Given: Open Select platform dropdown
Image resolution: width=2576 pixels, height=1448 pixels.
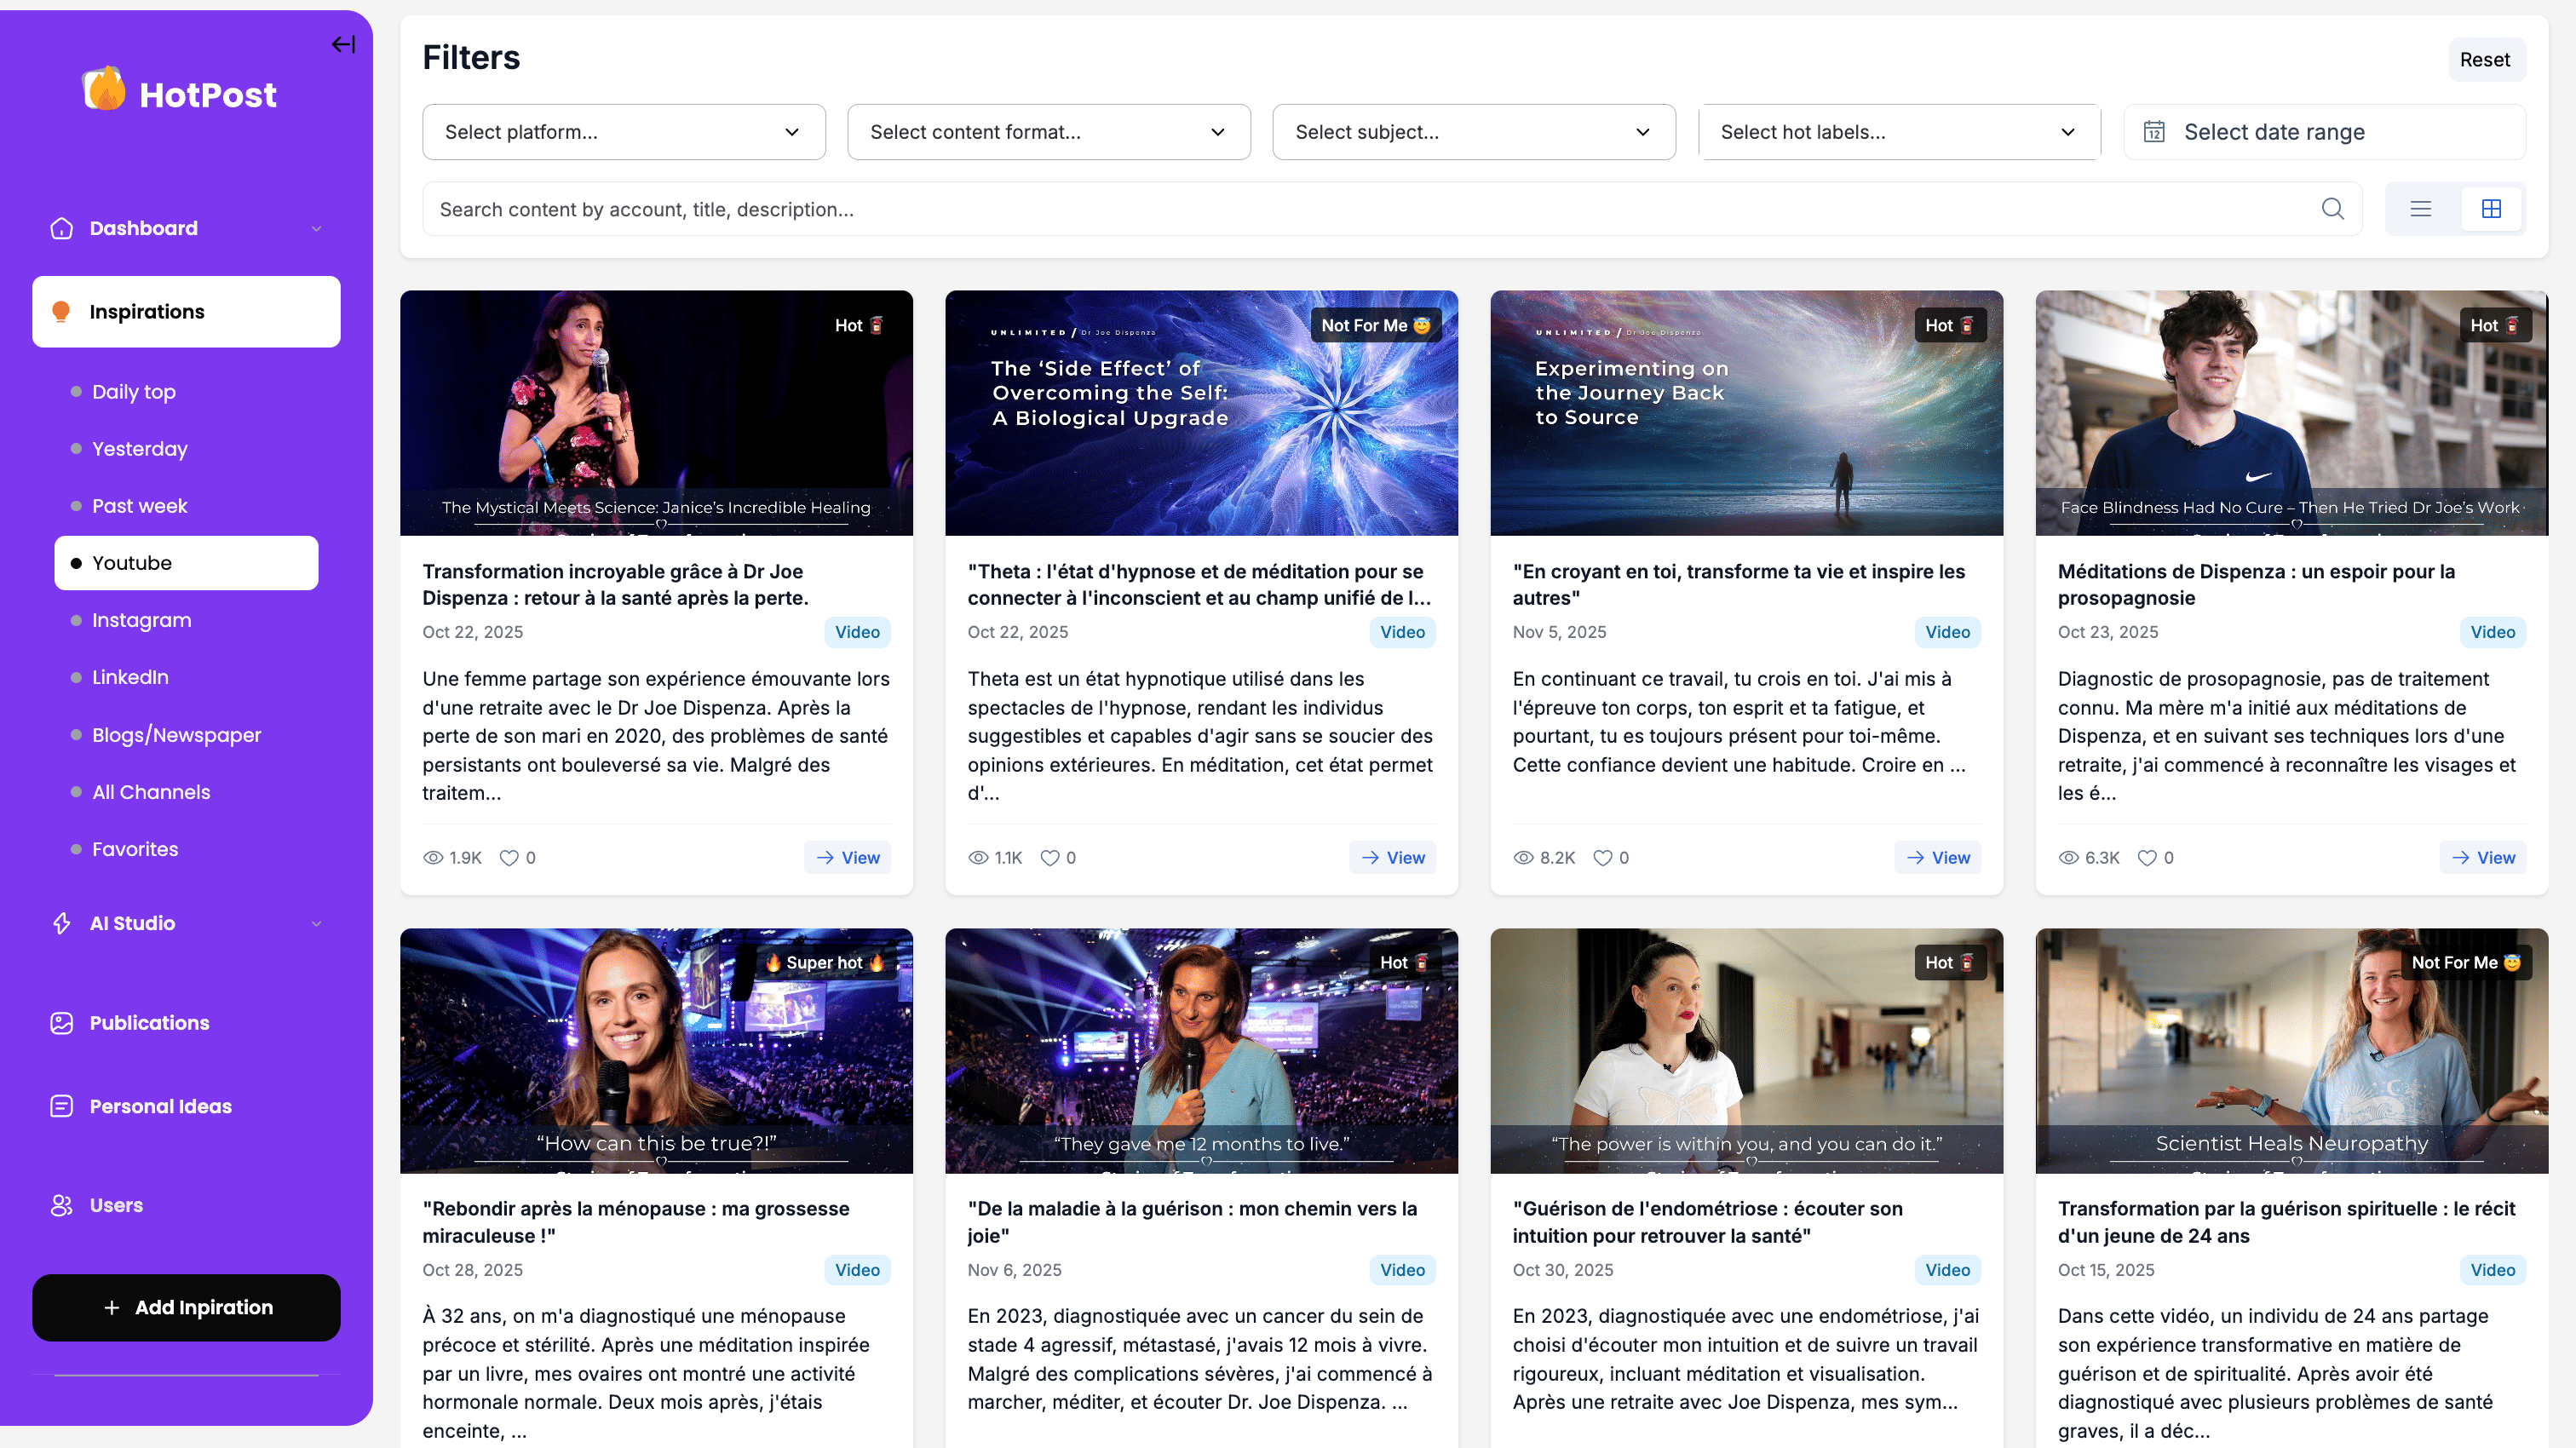Looking at the screenshot, I should point(623,132).
